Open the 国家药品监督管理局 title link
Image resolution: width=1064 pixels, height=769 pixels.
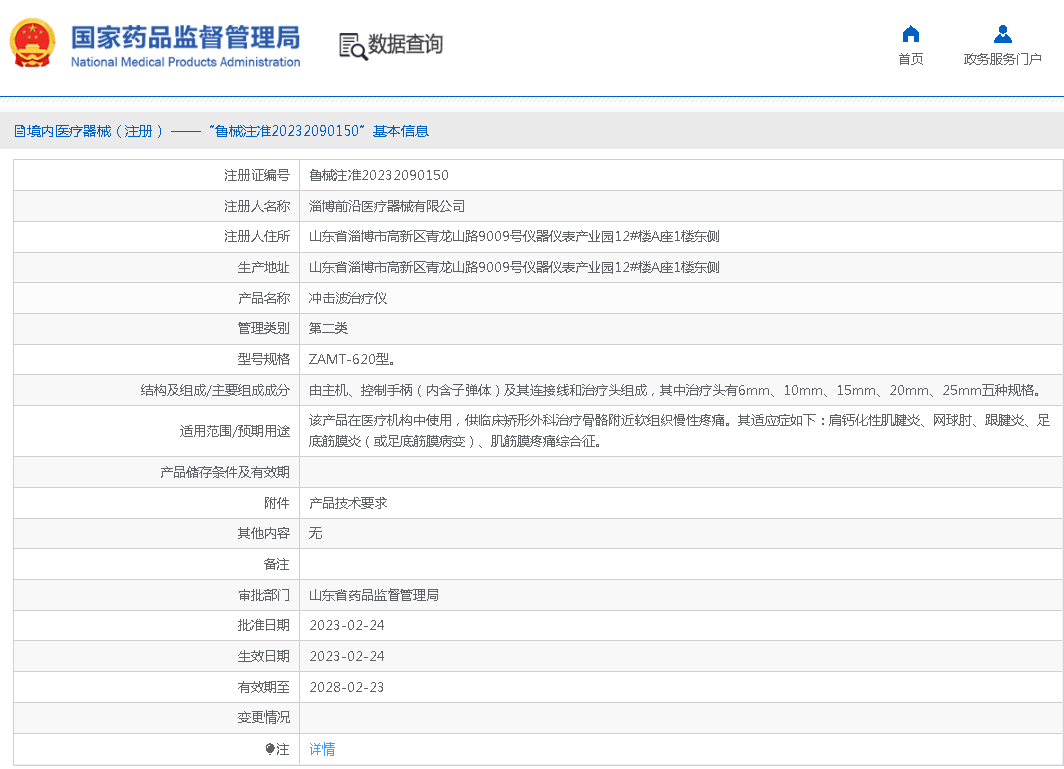(185, 37)
